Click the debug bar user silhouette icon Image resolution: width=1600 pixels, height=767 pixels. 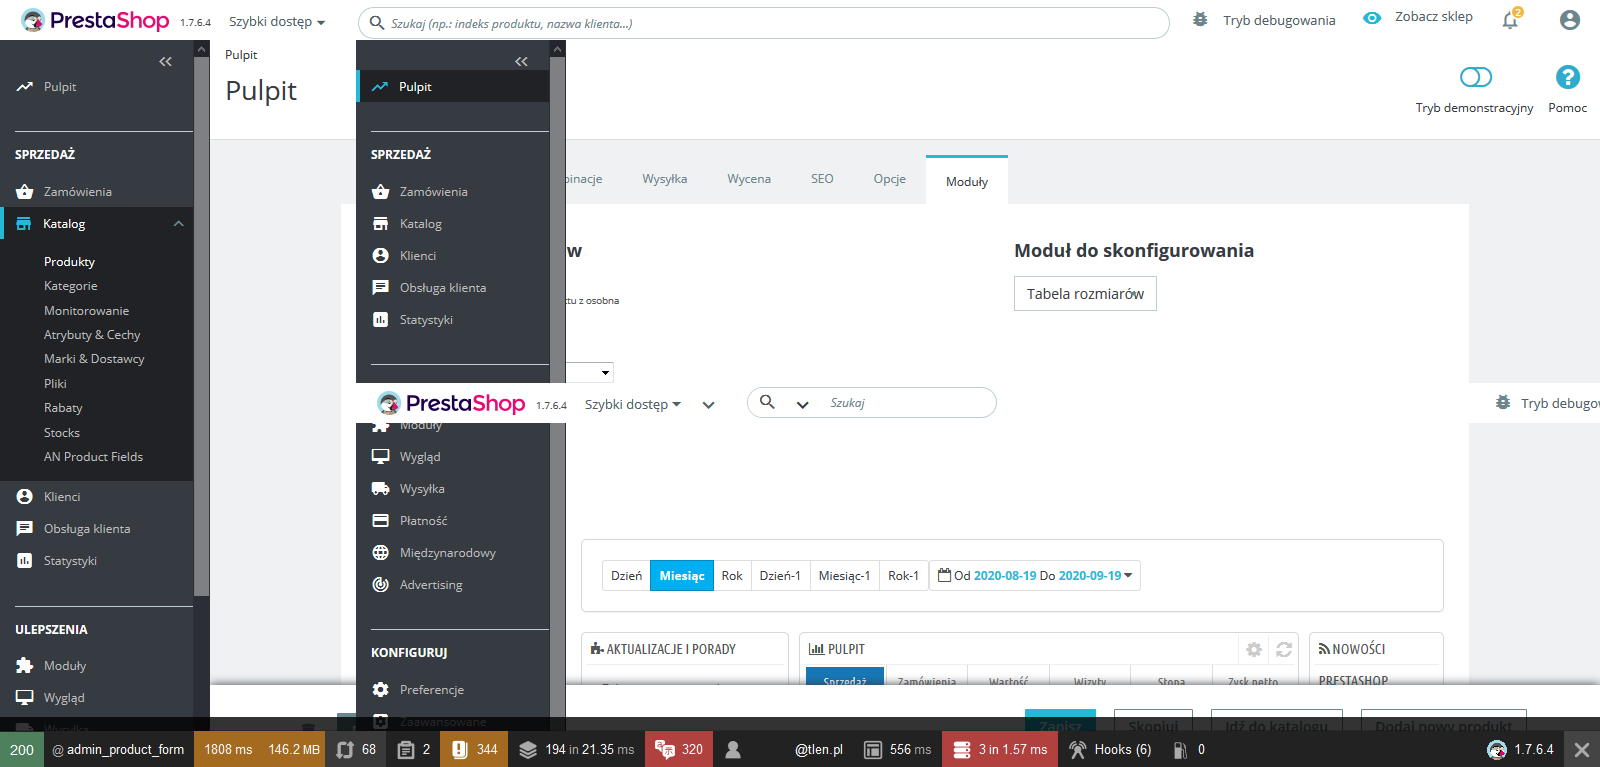pyautogui.click(x=733, y=749)
